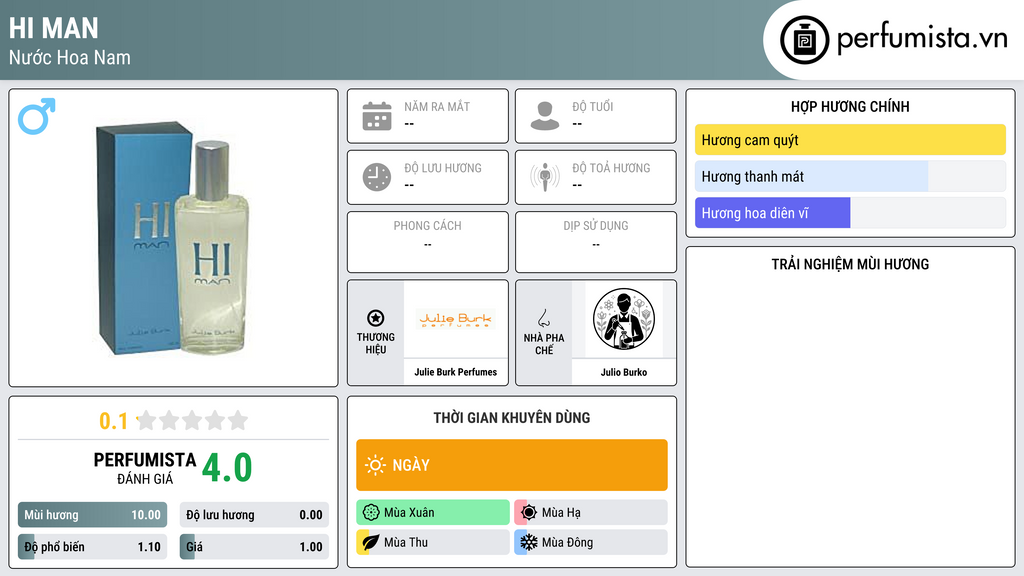Click the person icon beside Độ Tuổi

tap(545, 116)
